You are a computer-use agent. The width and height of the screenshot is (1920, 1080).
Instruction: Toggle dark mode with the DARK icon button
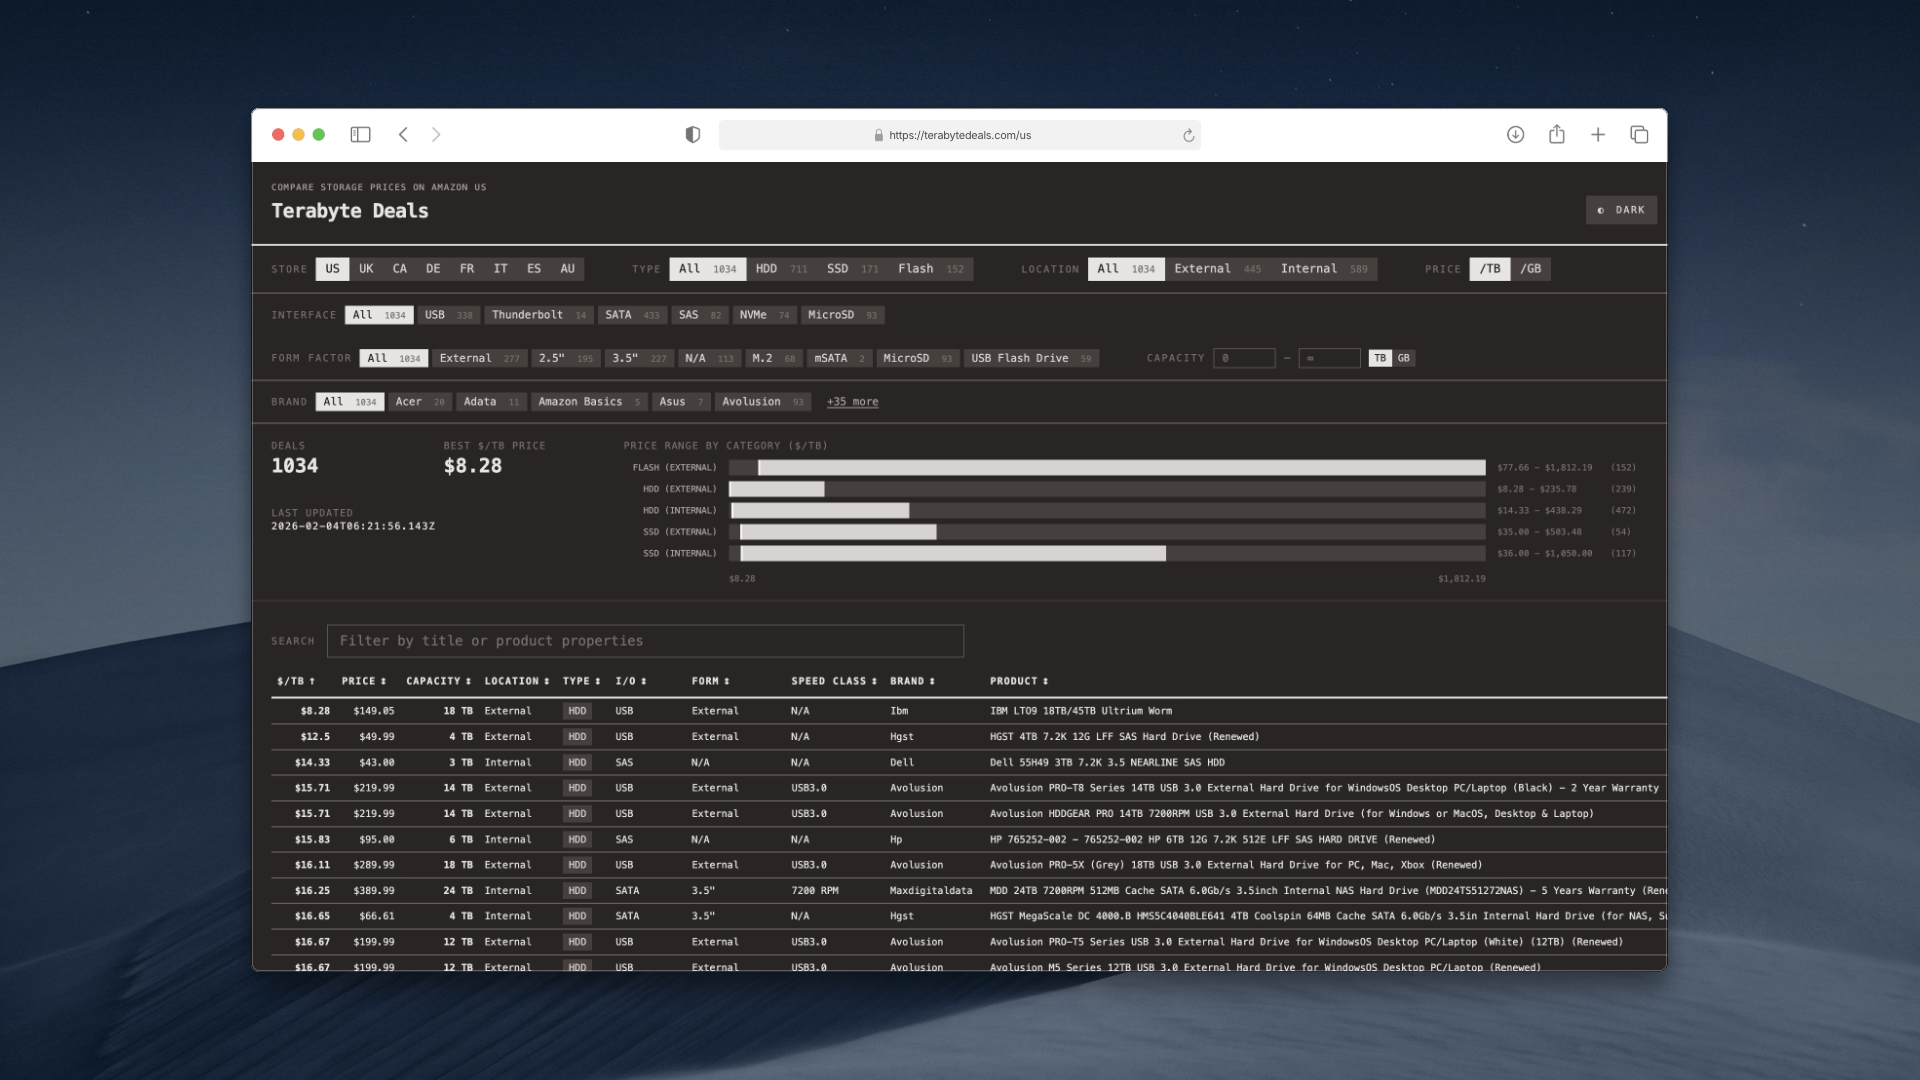click(x=1620, y=210)
